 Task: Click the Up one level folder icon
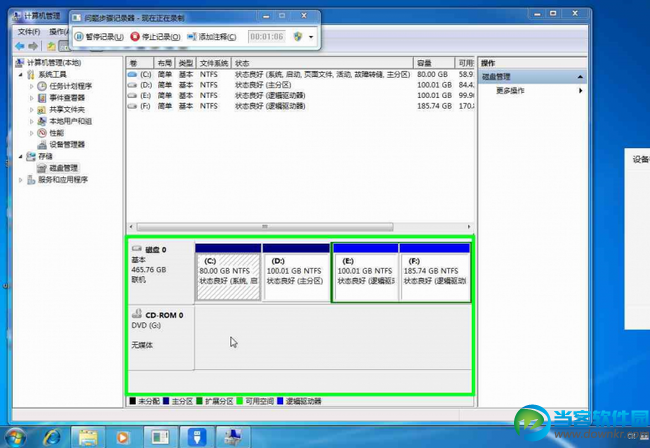pos(51,46)
